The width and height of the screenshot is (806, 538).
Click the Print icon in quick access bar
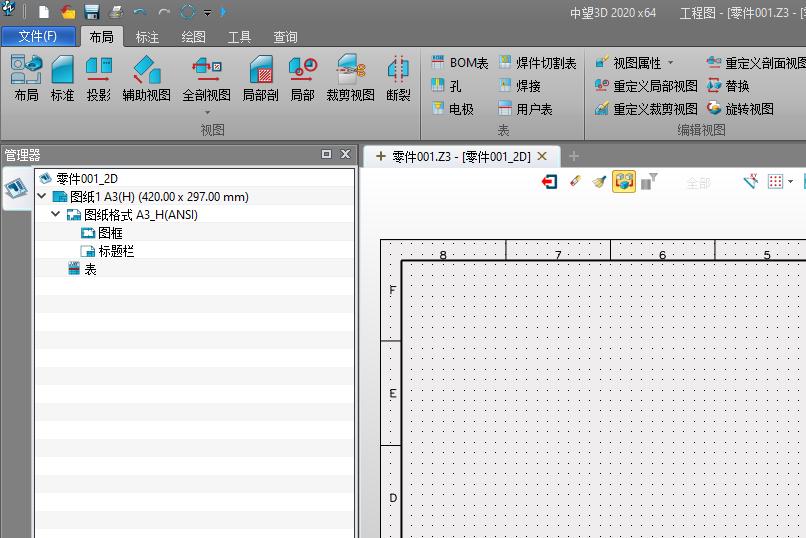[x=117, y=11]
